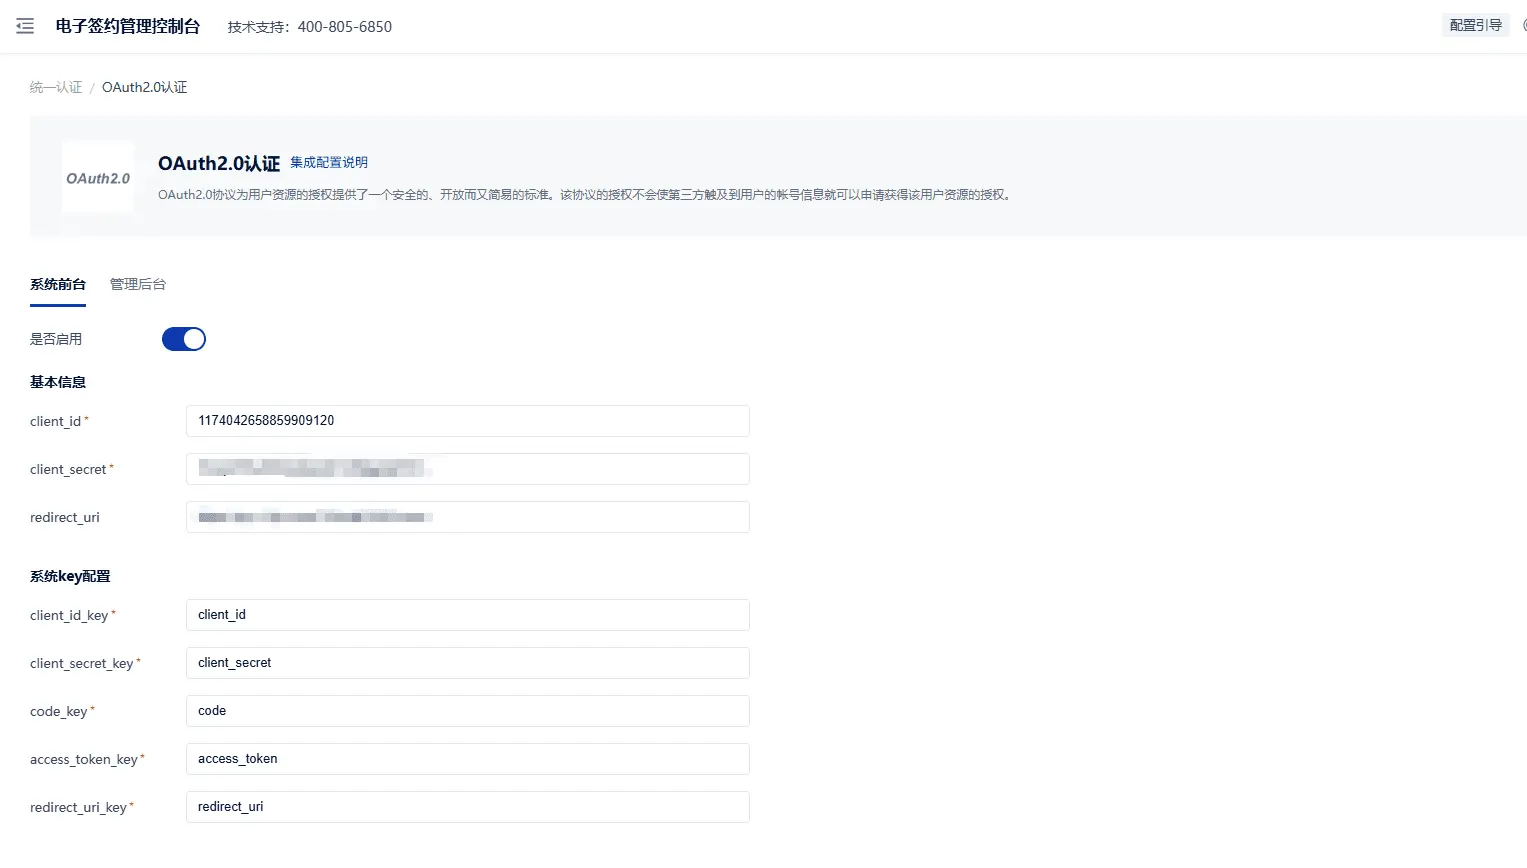This screenshot has width=1527, height=868.
Task: Open the 集成配置说明 link
Action: point(329,162)
